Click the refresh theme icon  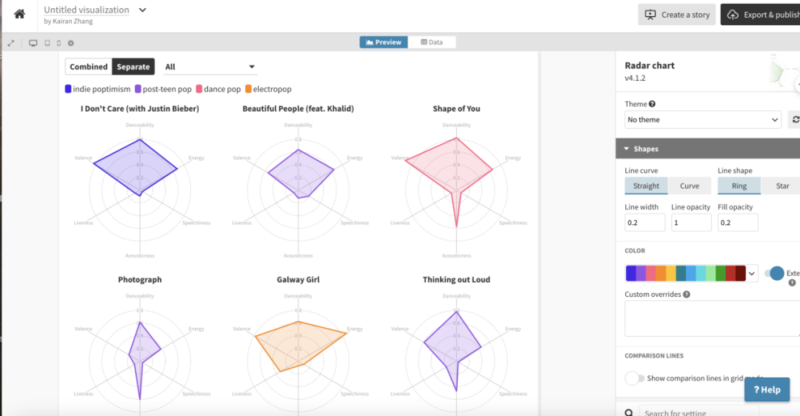pos(794,119)
